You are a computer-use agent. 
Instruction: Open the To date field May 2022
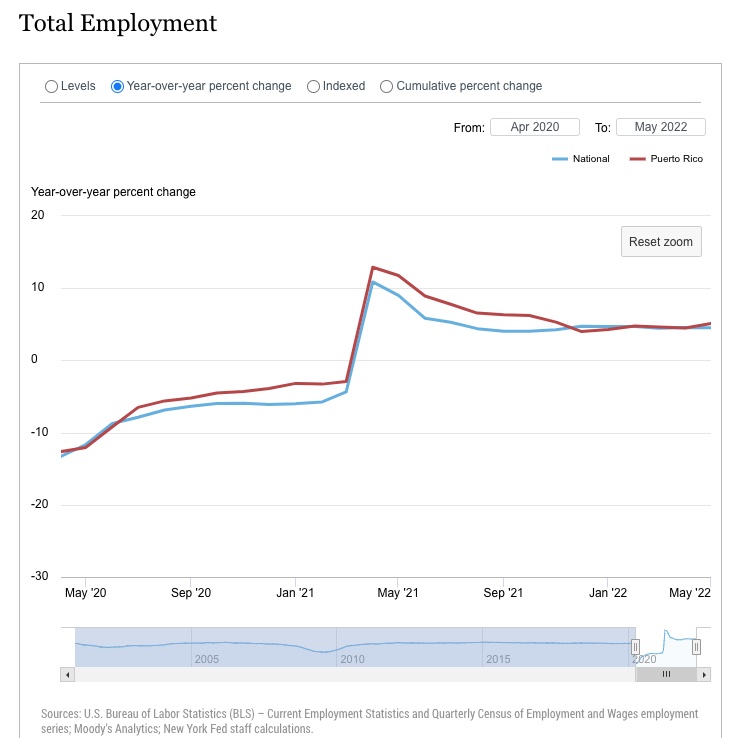(660, 127)
